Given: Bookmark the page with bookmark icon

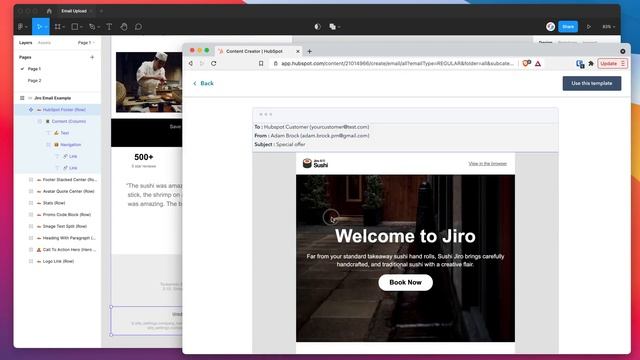Looking at the screenshot, I should tap(261, 63).
